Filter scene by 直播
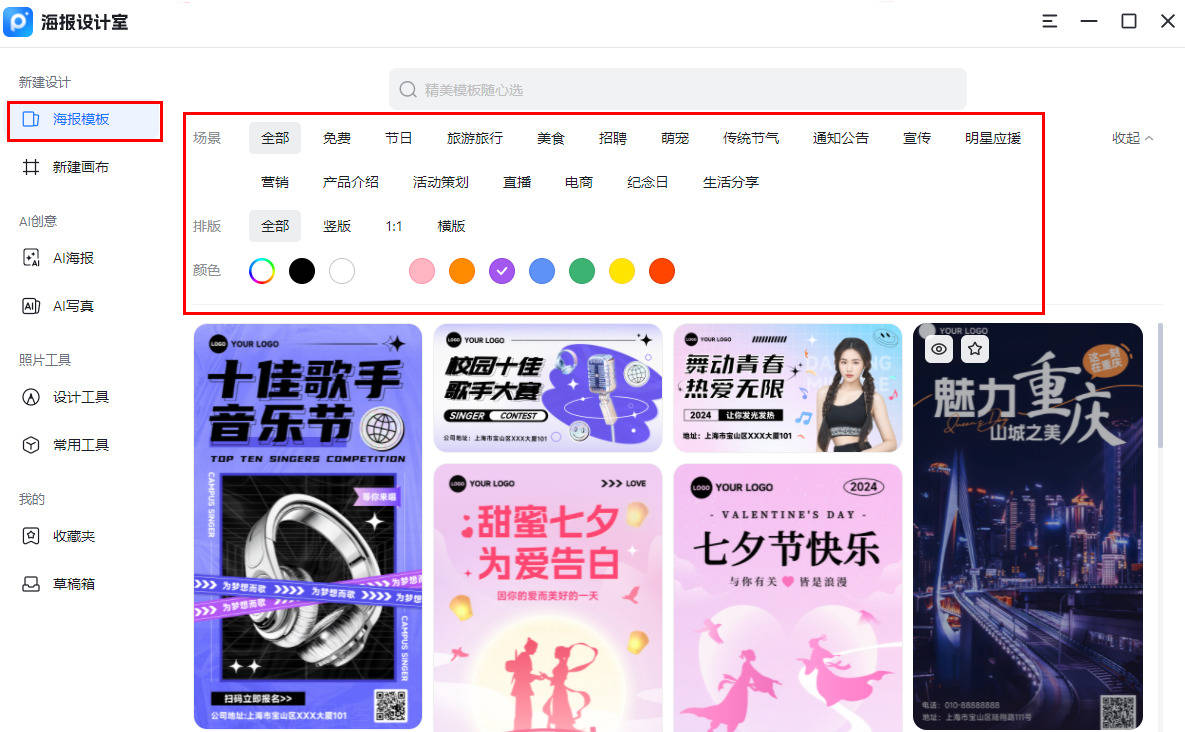Viewport: 1185px width, 732px height. 517,182
